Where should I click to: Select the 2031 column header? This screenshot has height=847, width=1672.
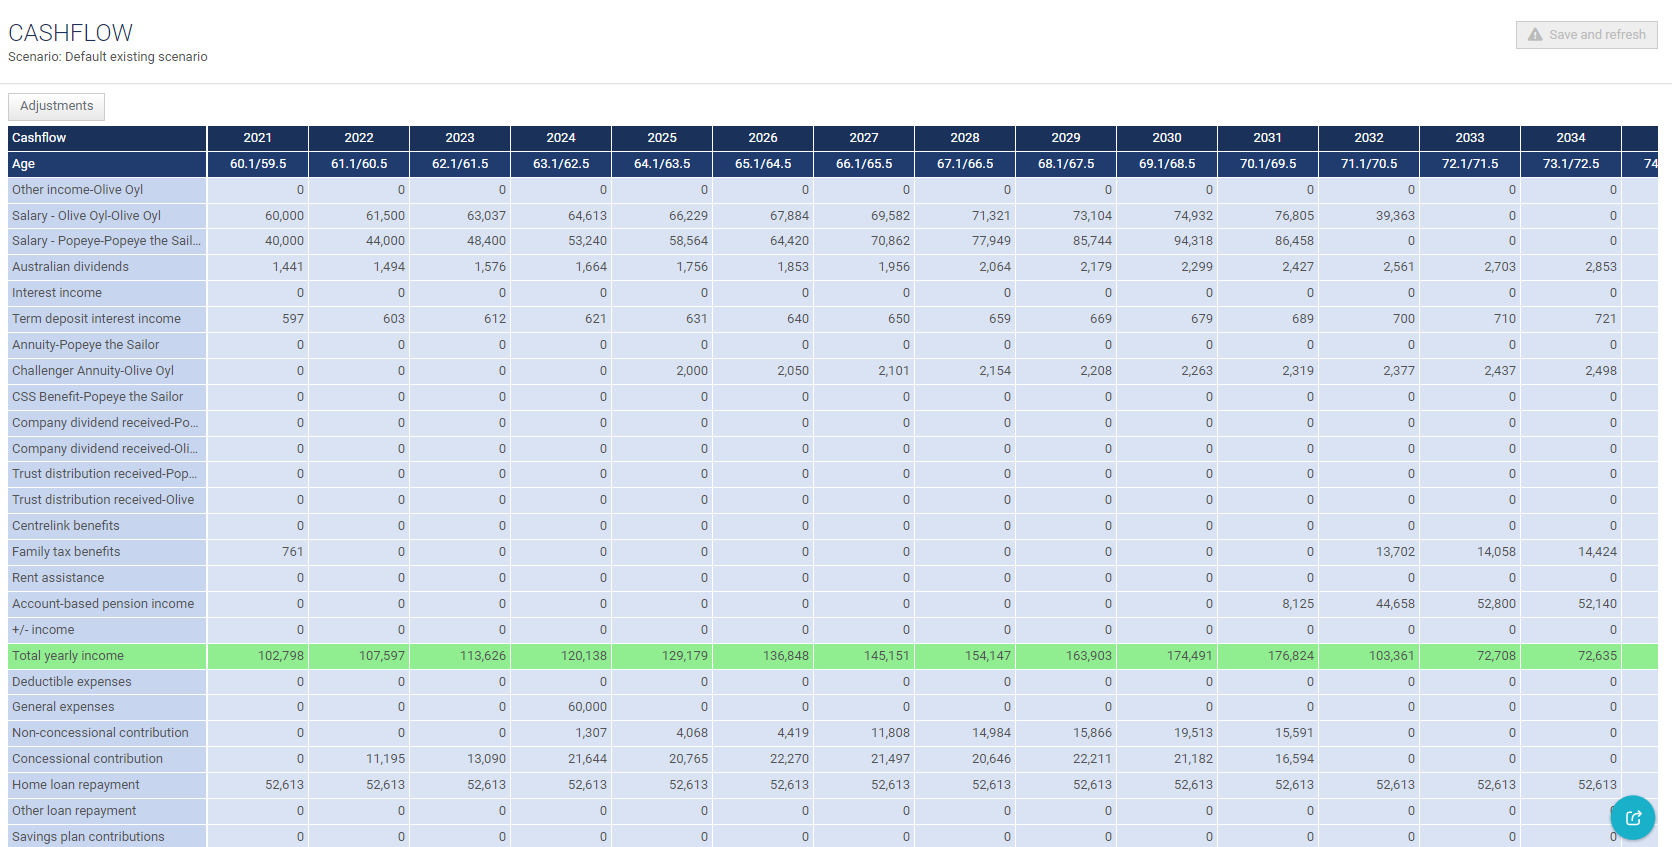point(1268,138)
